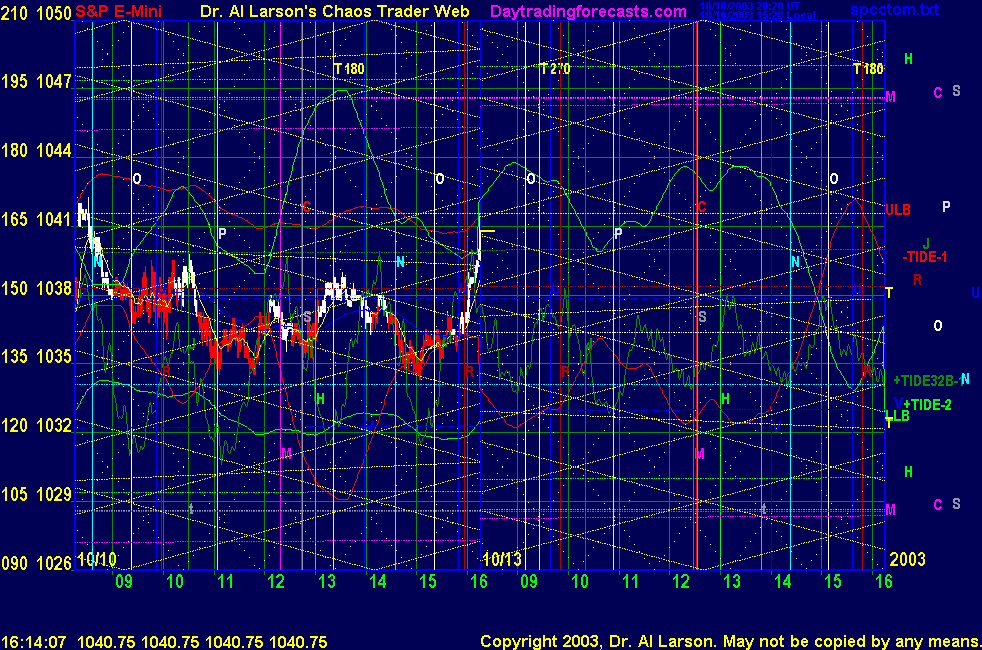The image size is (982, 650).
Task: Click the white 'P' in the right margin
Action: (x=946, y=207)
